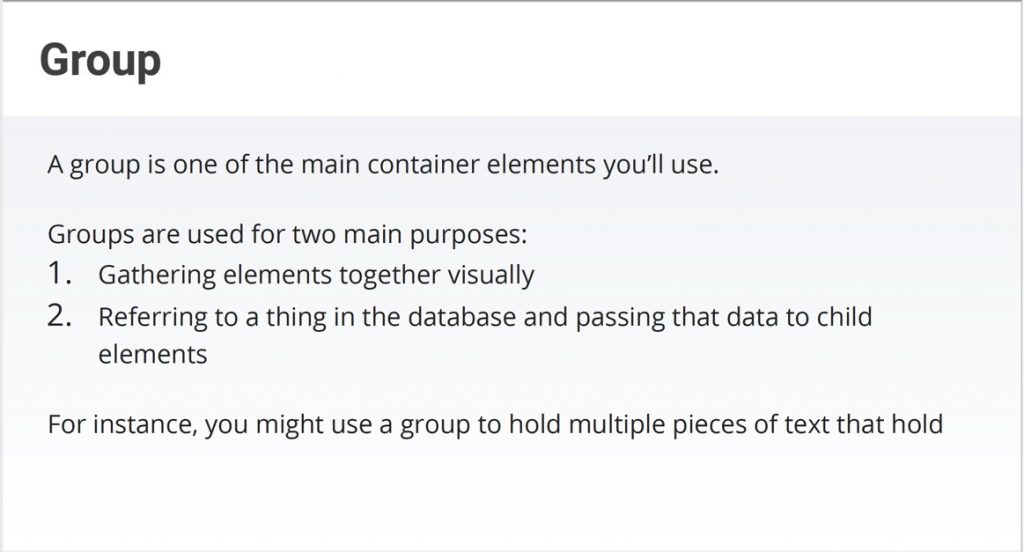Select the line 'Groups are used for two main purposes'
Image resolution: width=1024 pixels, height=552 pixels.
click(x=287, y=235)
